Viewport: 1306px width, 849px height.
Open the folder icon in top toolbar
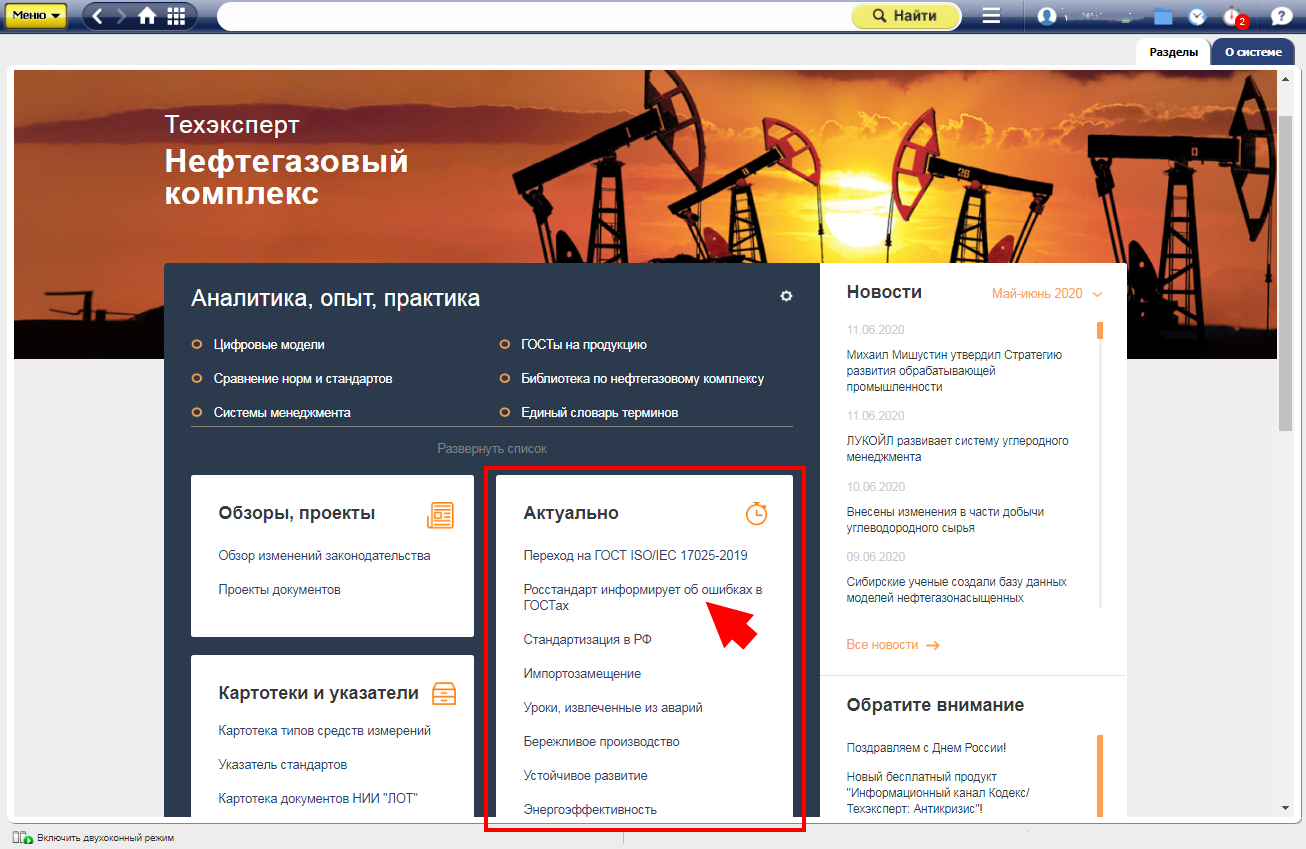coord(1163,16)
